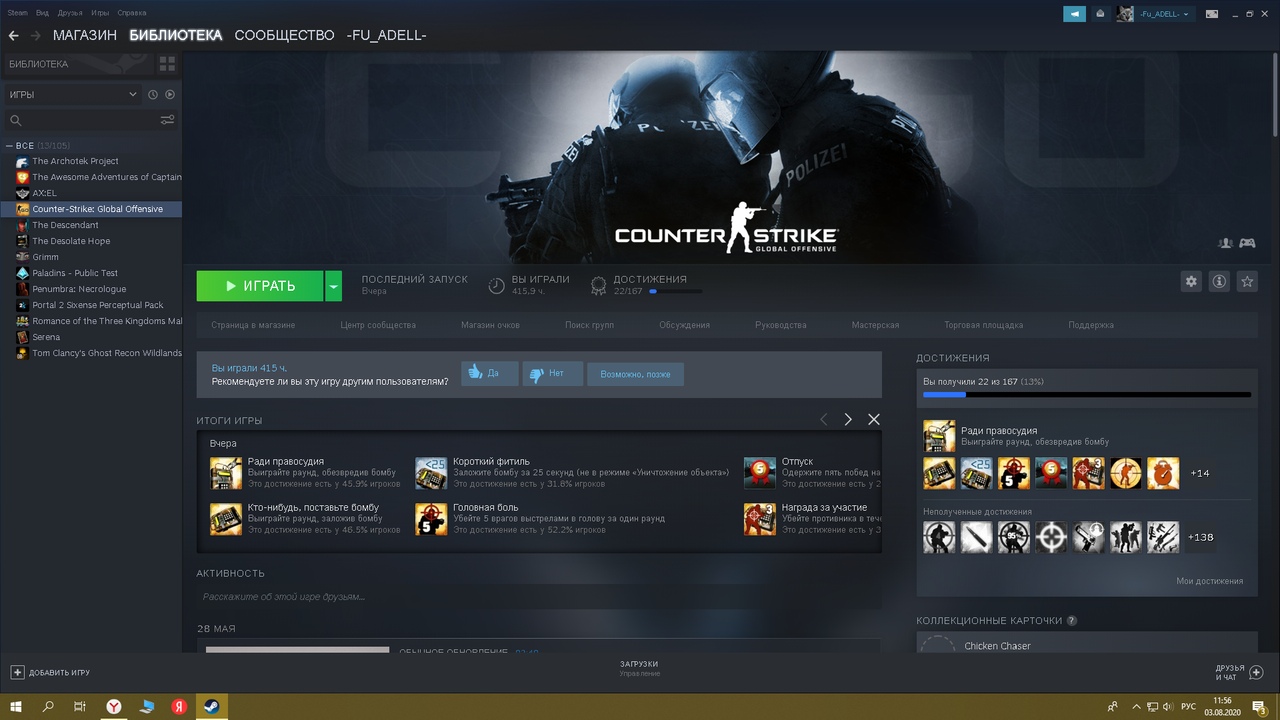Click the Головная боль achievement icon in summary
1280x720 pixels.
click(x=431, y=519)
